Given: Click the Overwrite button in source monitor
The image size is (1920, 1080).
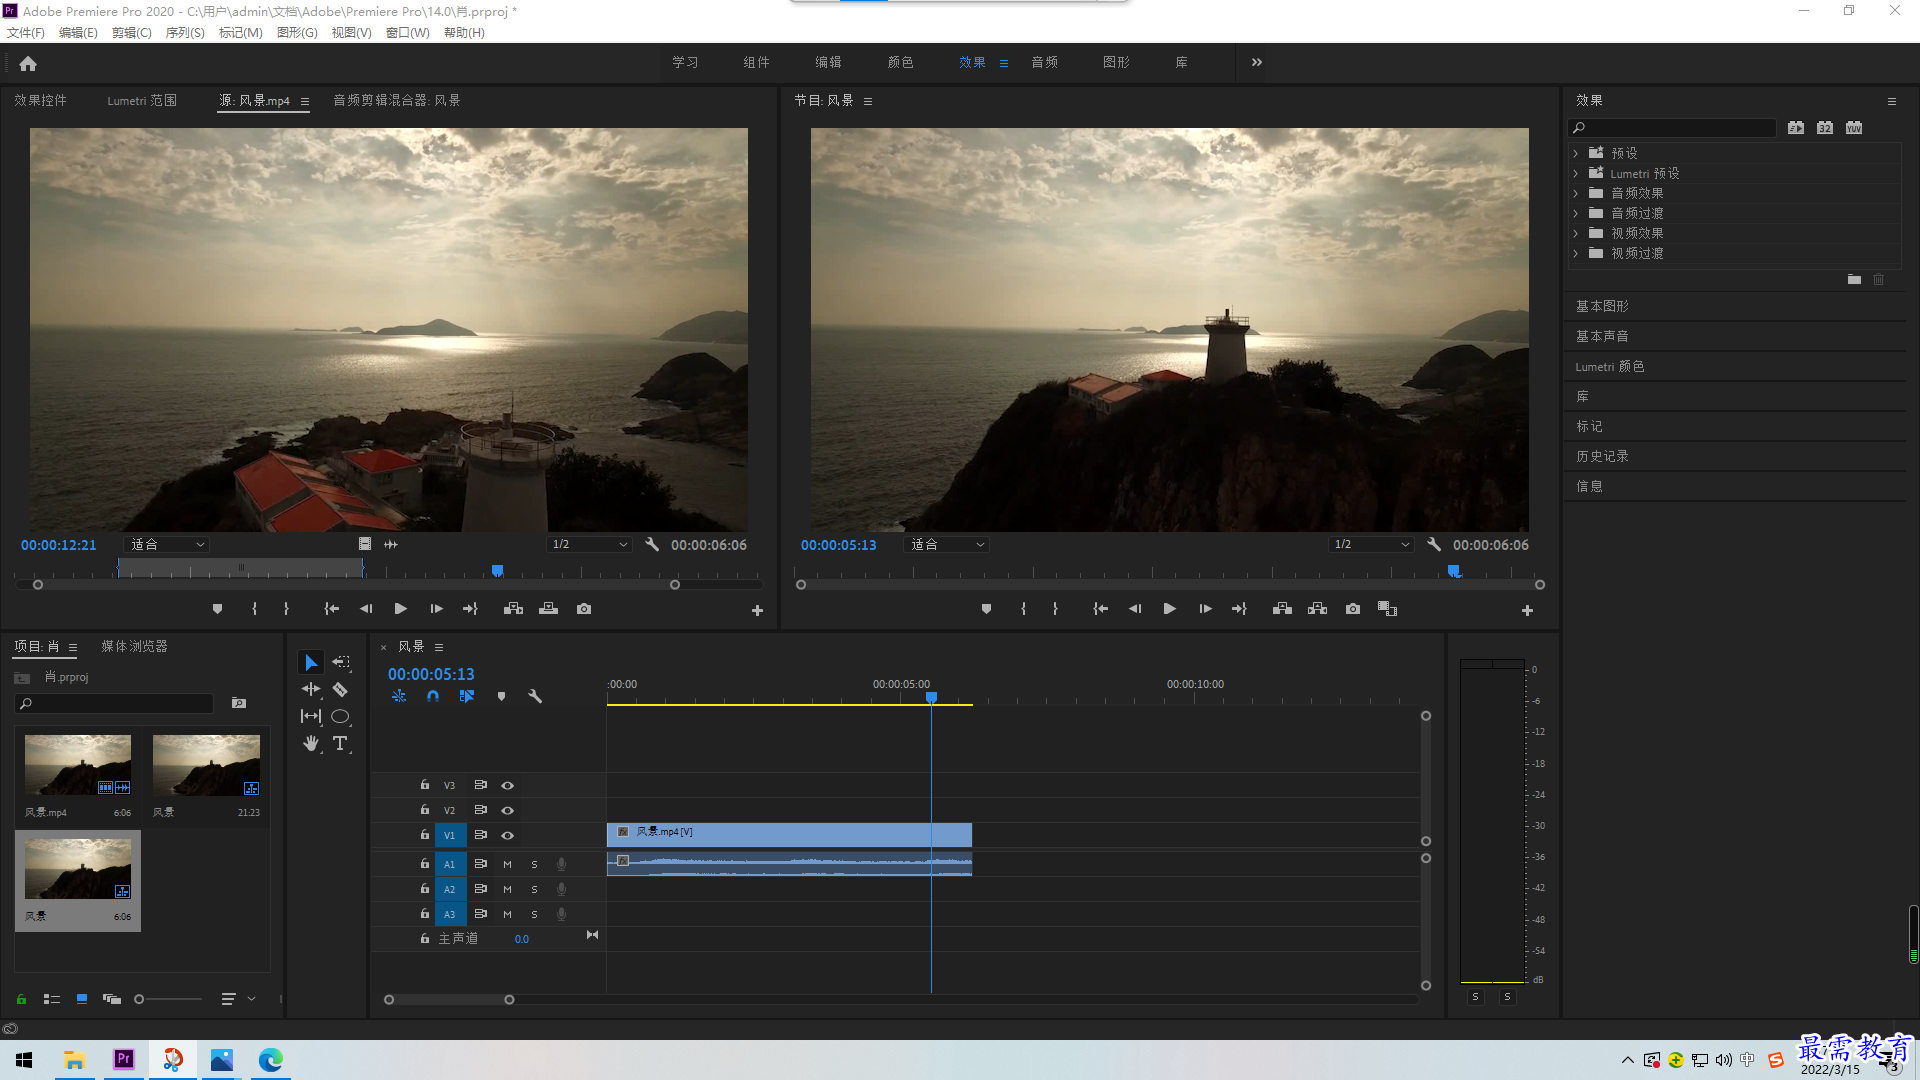Looking at the screenshot, I should tap(548, 609).
